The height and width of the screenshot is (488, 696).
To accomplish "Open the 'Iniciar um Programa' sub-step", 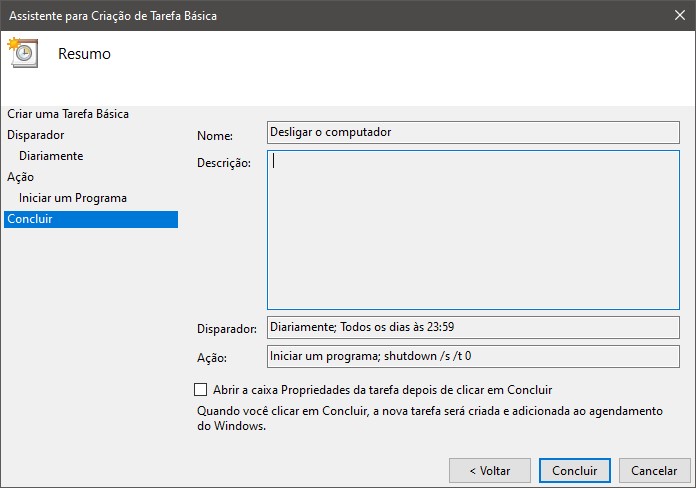I will tap(73, 198).
